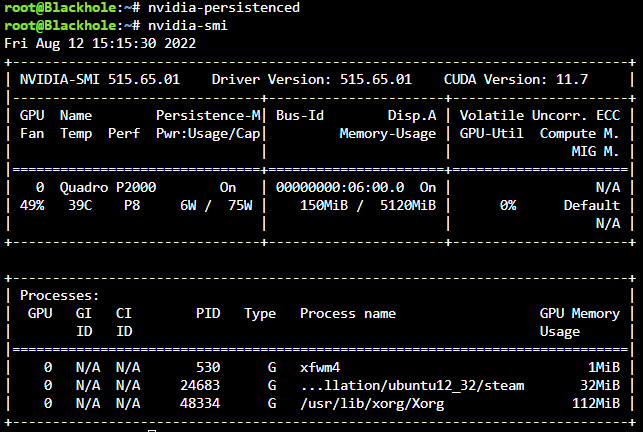Click the 'Memory-Usage' header
Image resolution: width=643 pixels, height=432 pixels.
point(388,133)
